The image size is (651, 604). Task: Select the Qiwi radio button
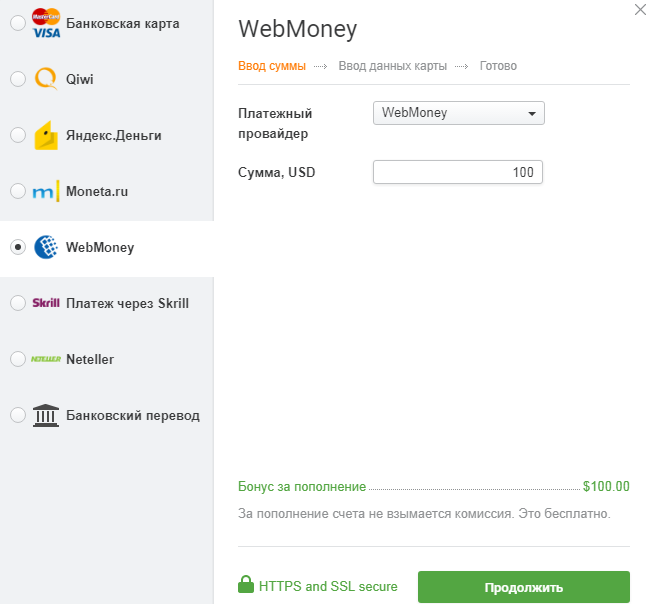pyautogui.click(x=18, y=79)
